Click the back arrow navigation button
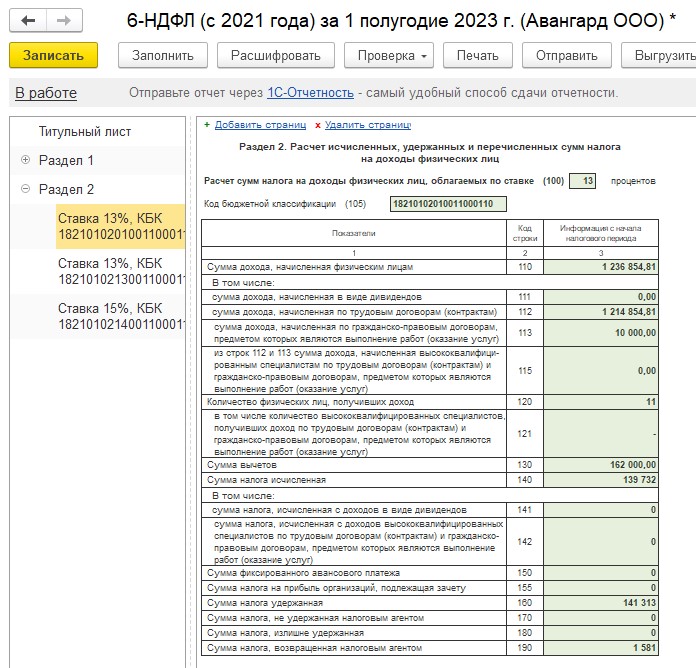 [x=28, y=20]
